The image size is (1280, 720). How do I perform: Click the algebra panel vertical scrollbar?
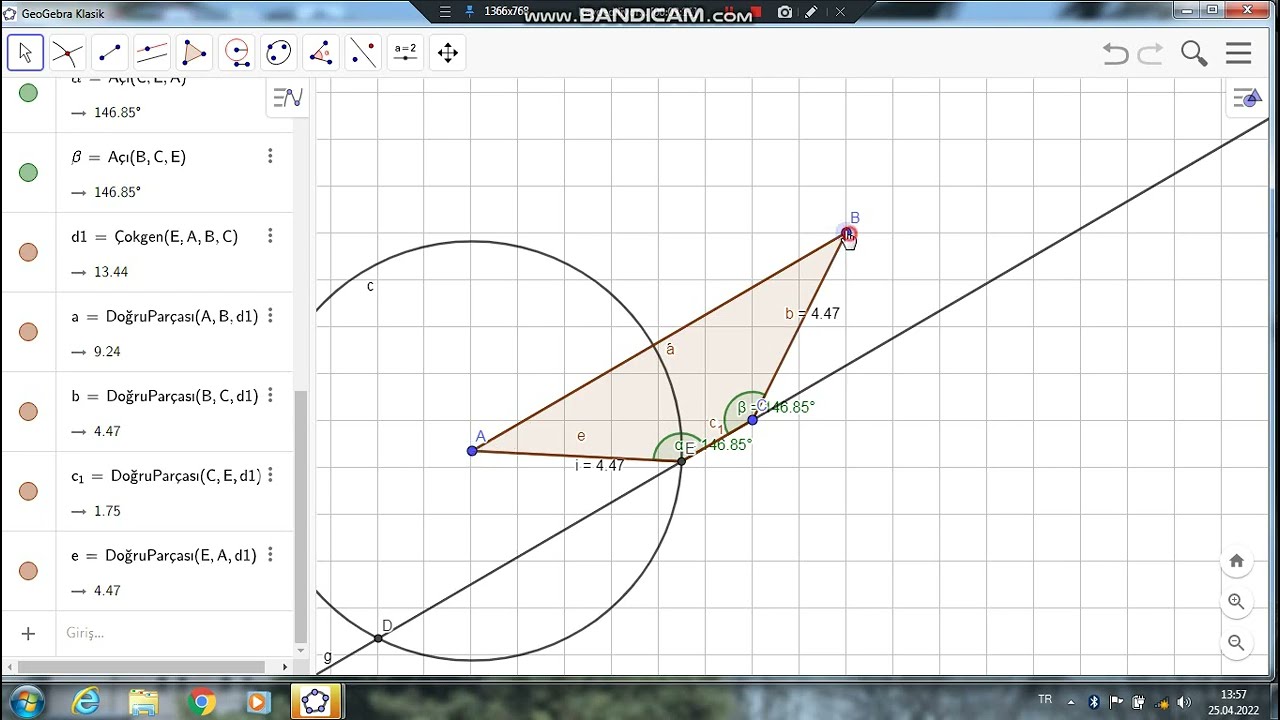click(301, 515)
